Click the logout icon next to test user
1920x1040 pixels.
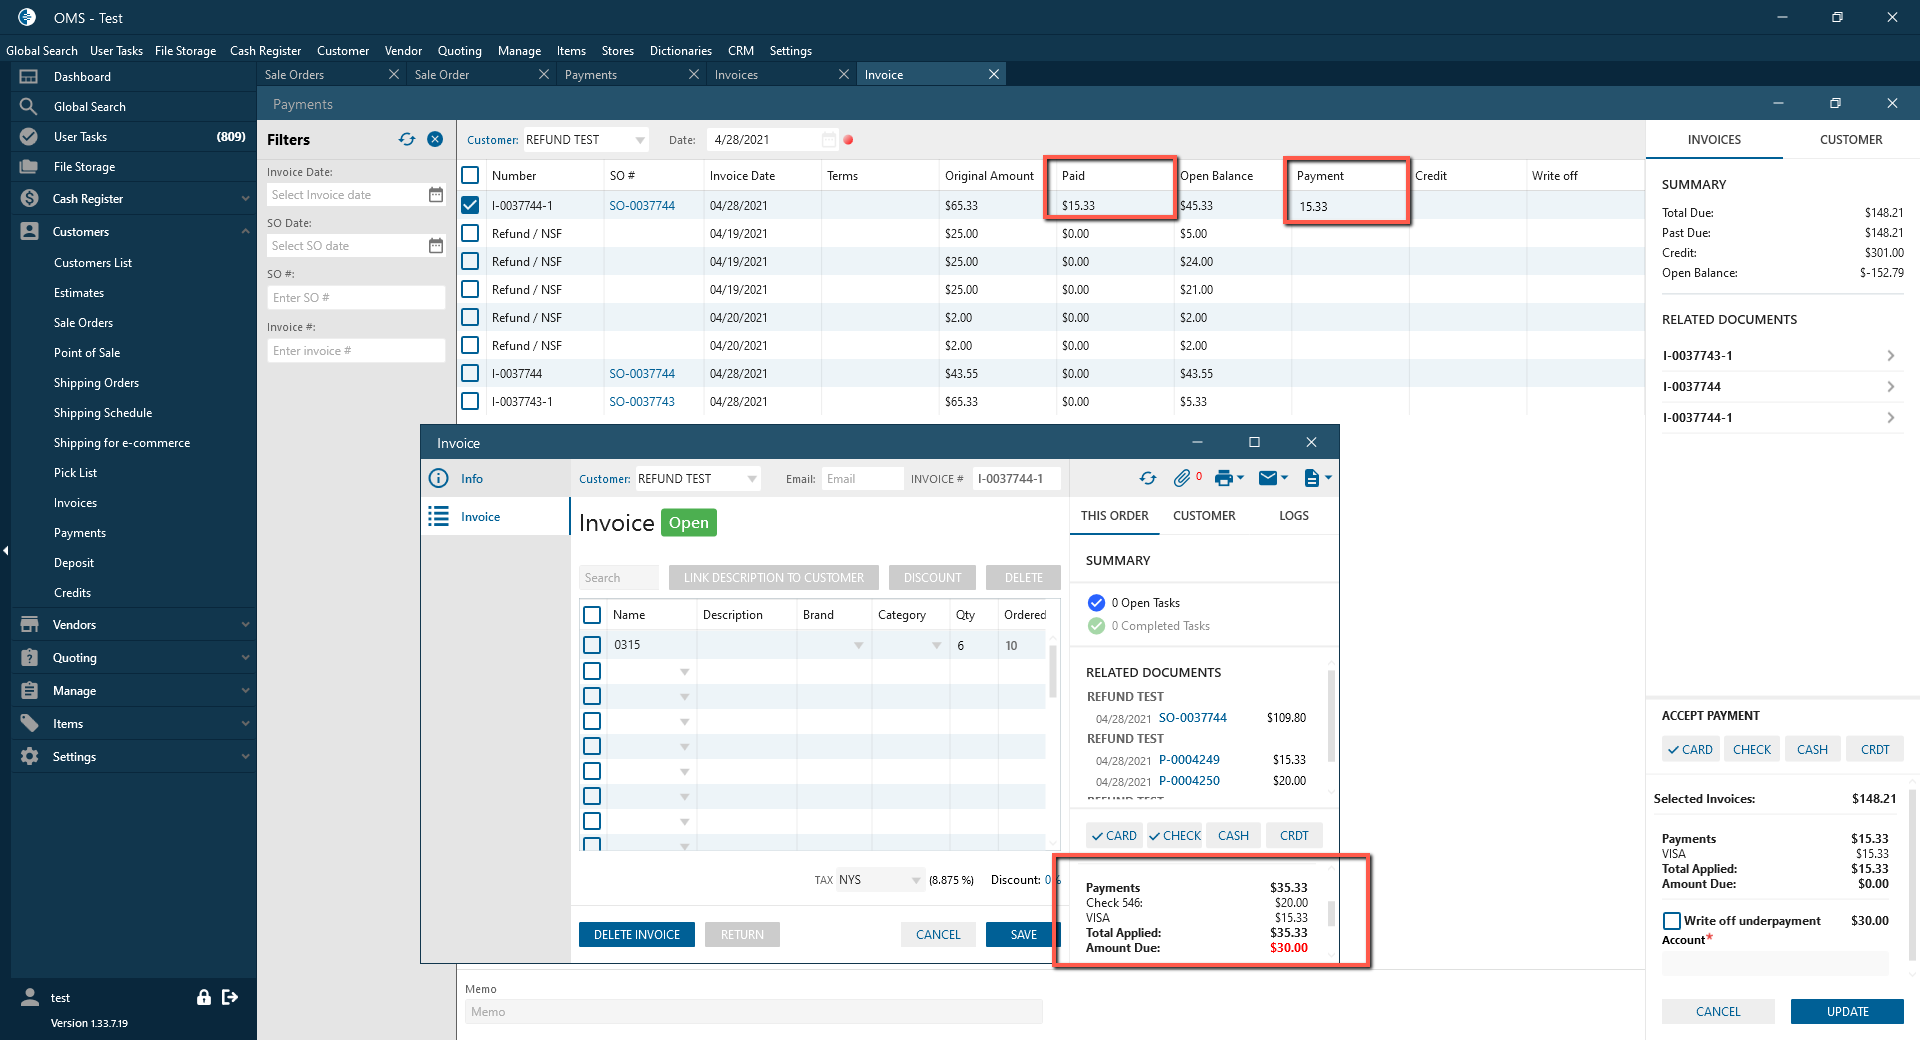pyautogui.click(x=230, y=997)
